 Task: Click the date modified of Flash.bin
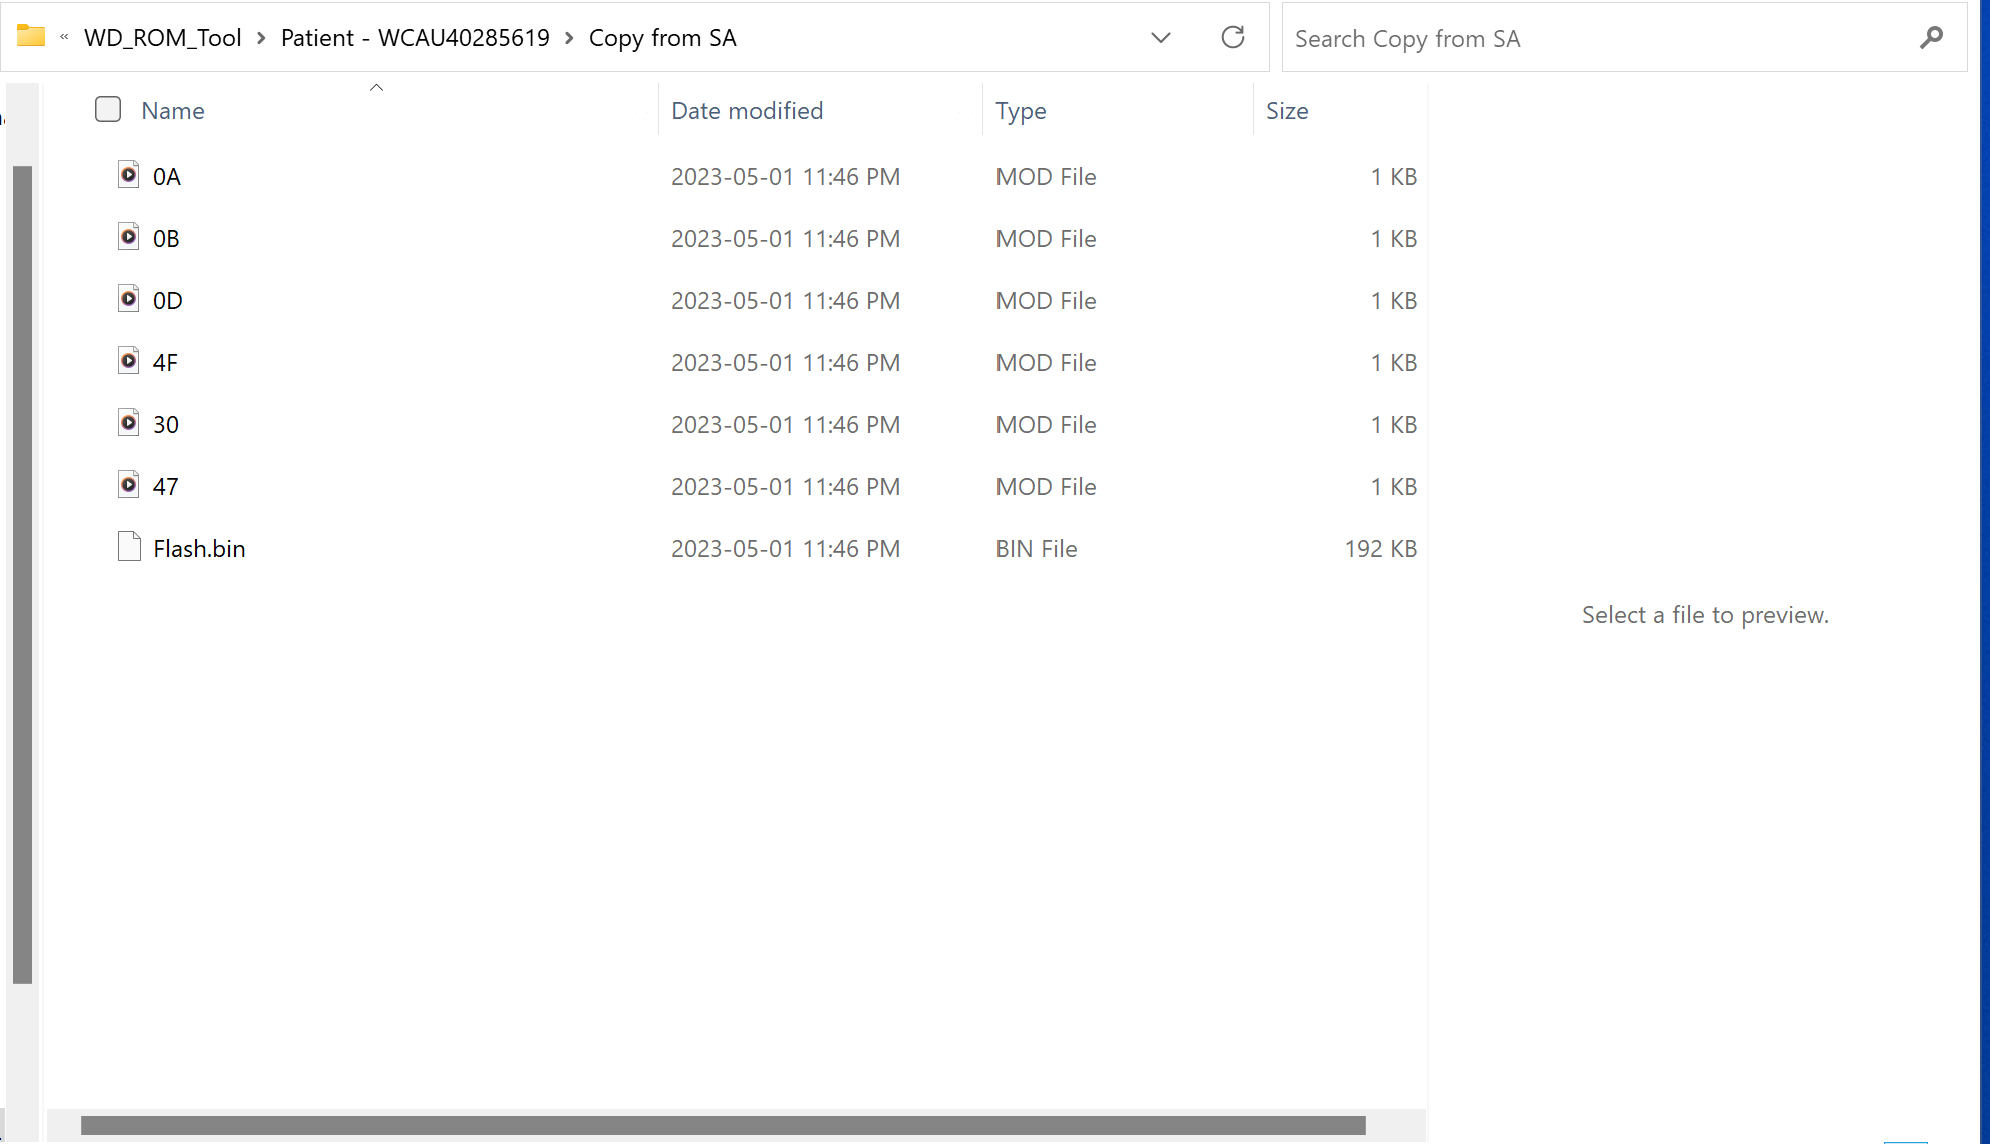pos(785,549)
